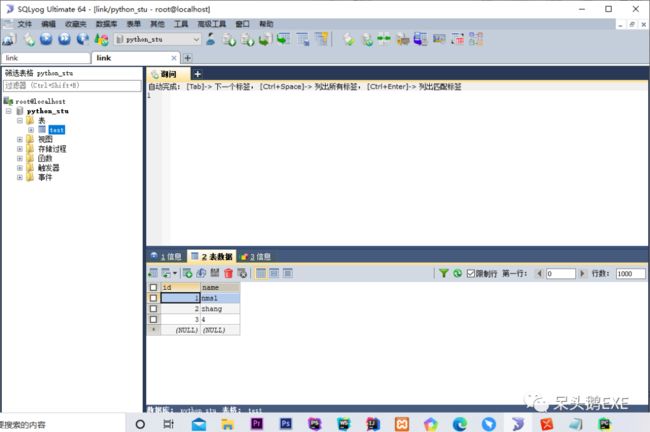Click the id column header
Screen dimensions: 650x432
(x=180, y=287)
